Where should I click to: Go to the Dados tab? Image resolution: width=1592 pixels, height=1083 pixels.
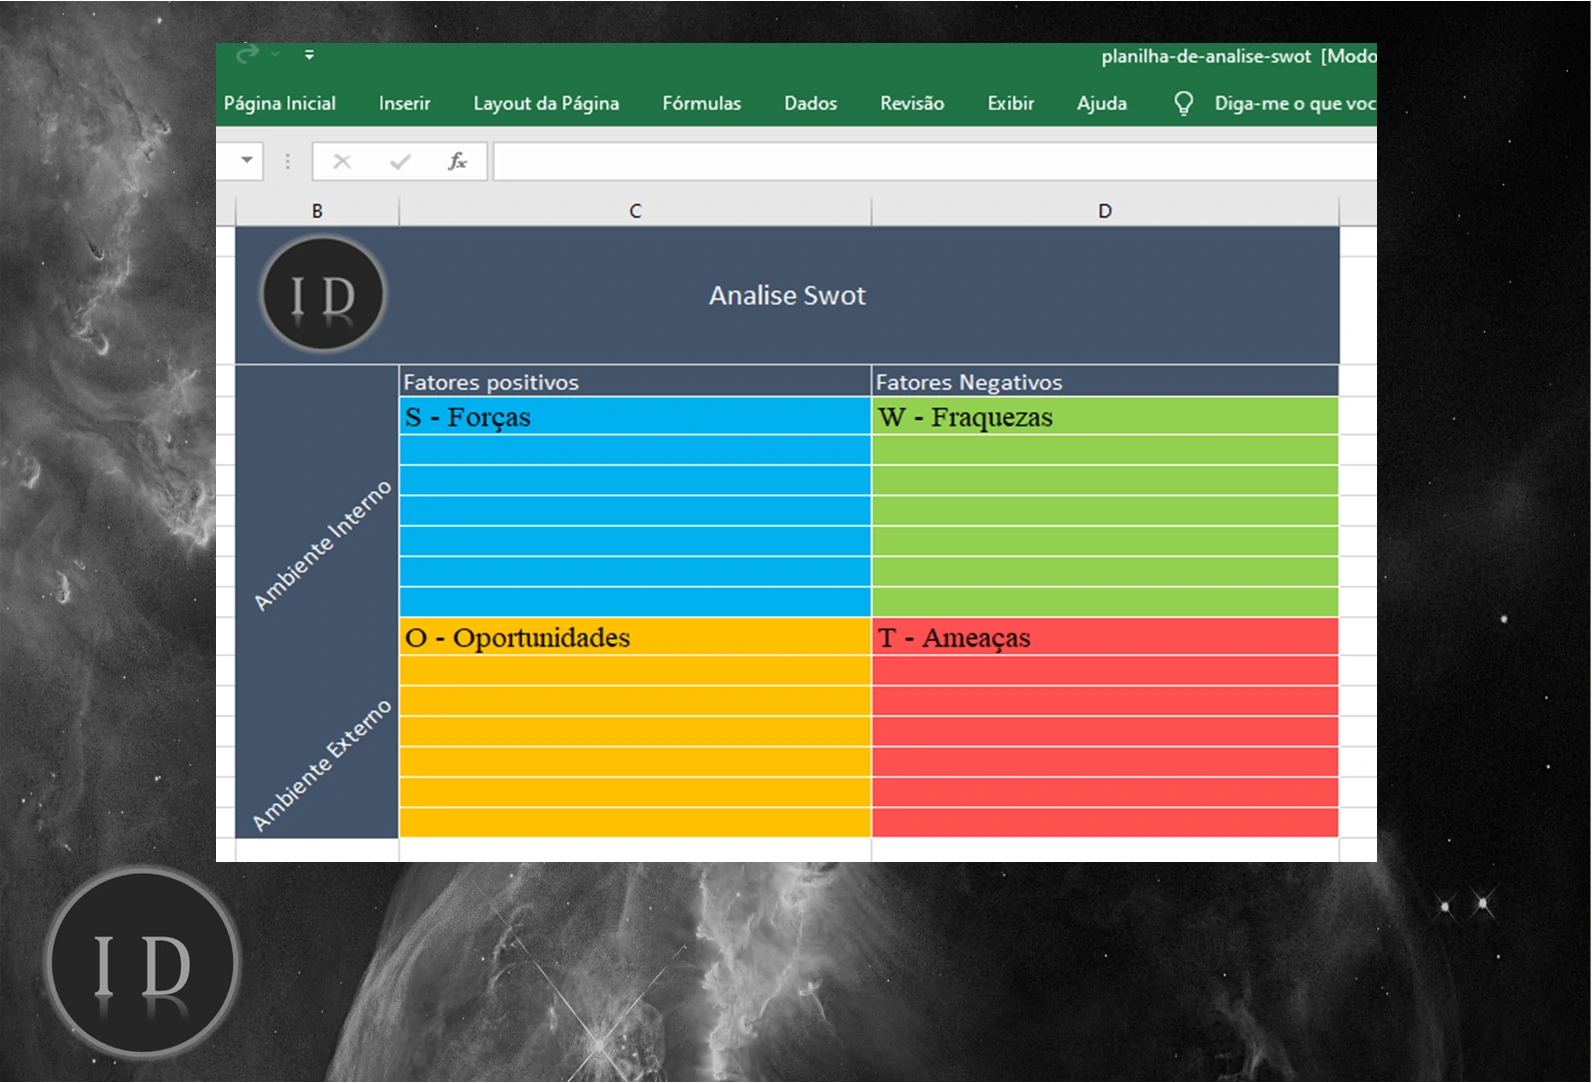click(810, 103)
